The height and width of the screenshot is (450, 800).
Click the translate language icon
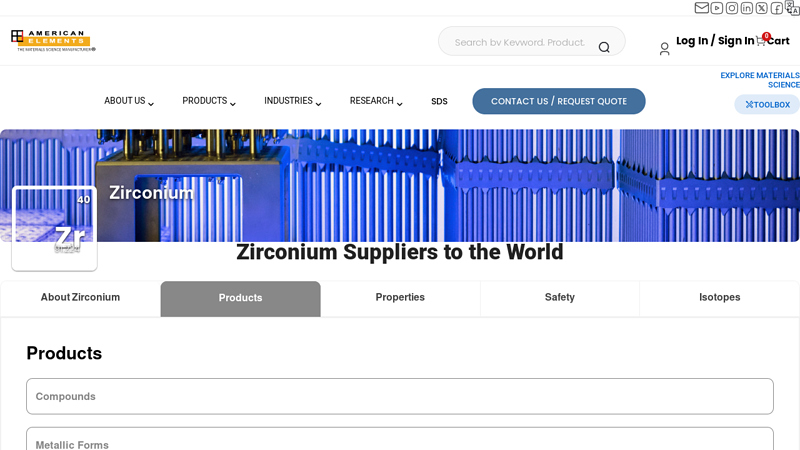pos(792,8)
